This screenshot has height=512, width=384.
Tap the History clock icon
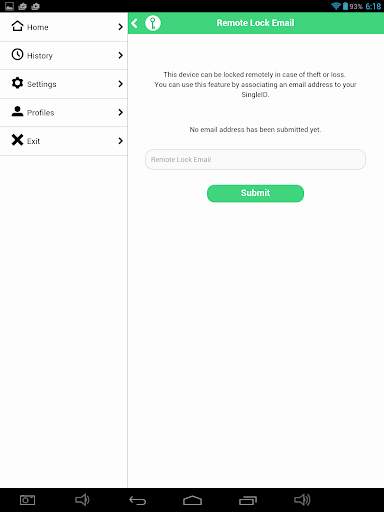pyautogui.click(x=17, y=54)
